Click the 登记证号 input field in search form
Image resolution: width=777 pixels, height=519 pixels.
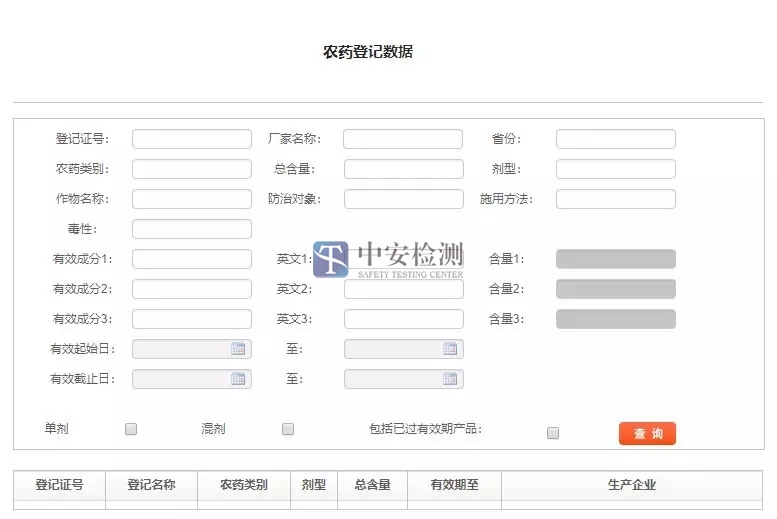tap(192, 139)
